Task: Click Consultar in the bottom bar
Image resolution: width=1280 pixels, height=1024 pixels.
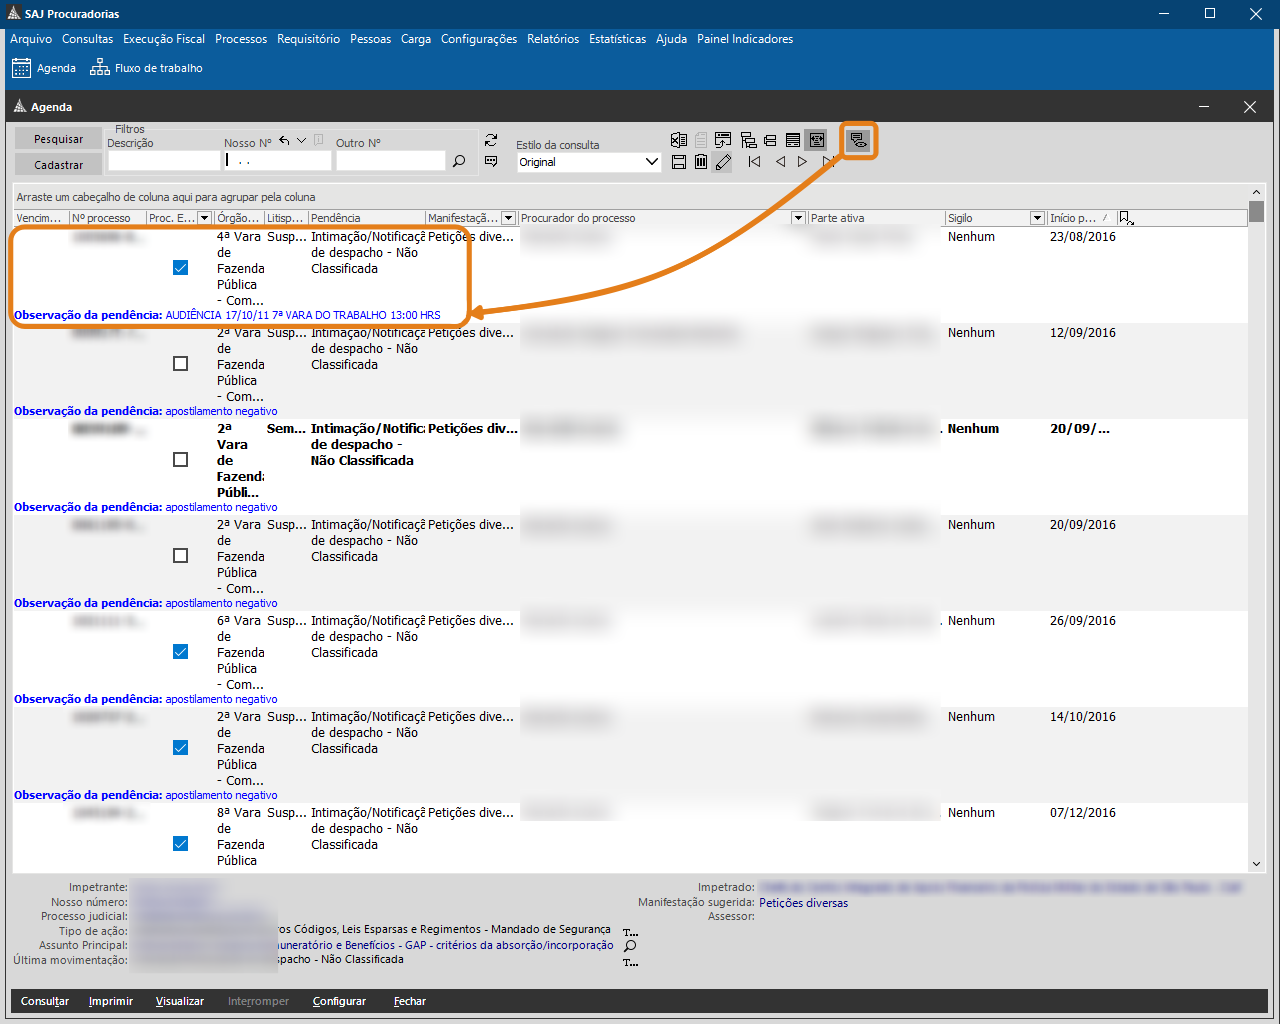Action: coord(45,1001)
